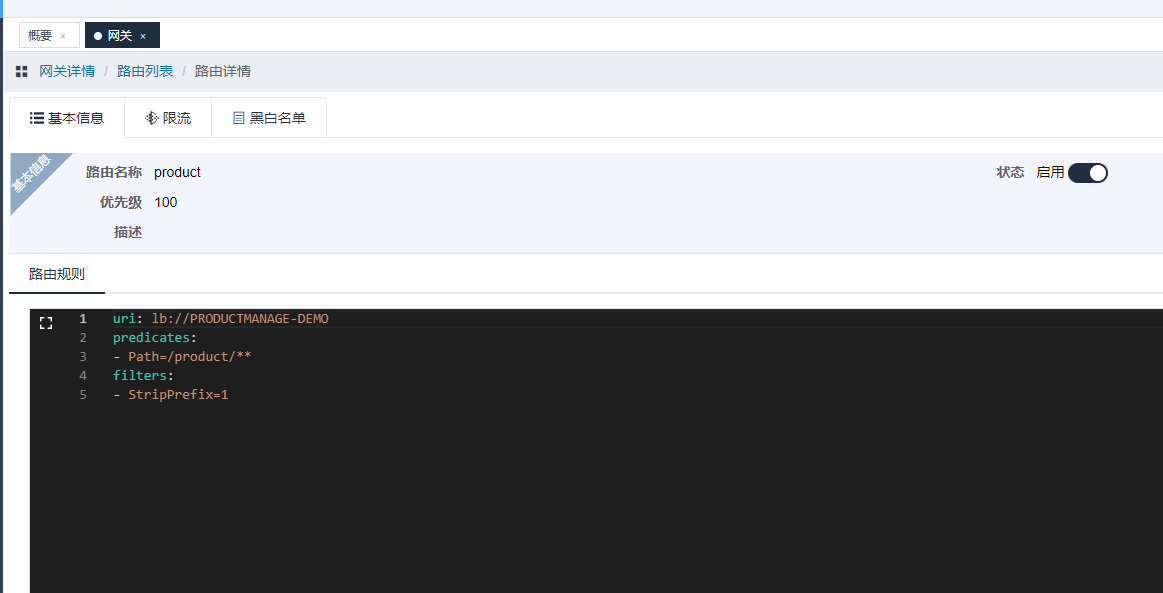Click the priority value 100
This screenshot has width=1163, height=593.
[x=166, y=203]
